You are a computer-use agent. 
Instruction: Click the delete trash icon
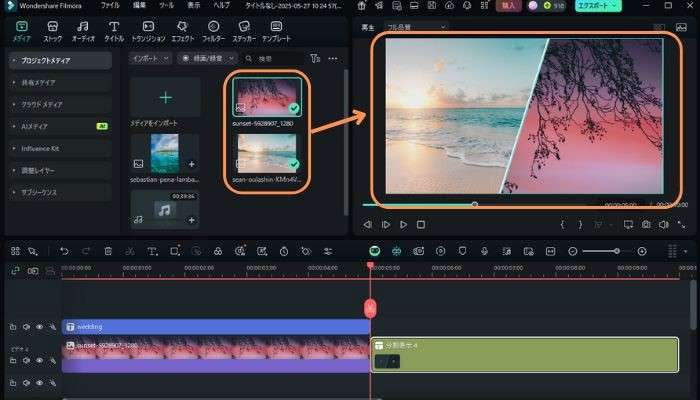(108, 251)
